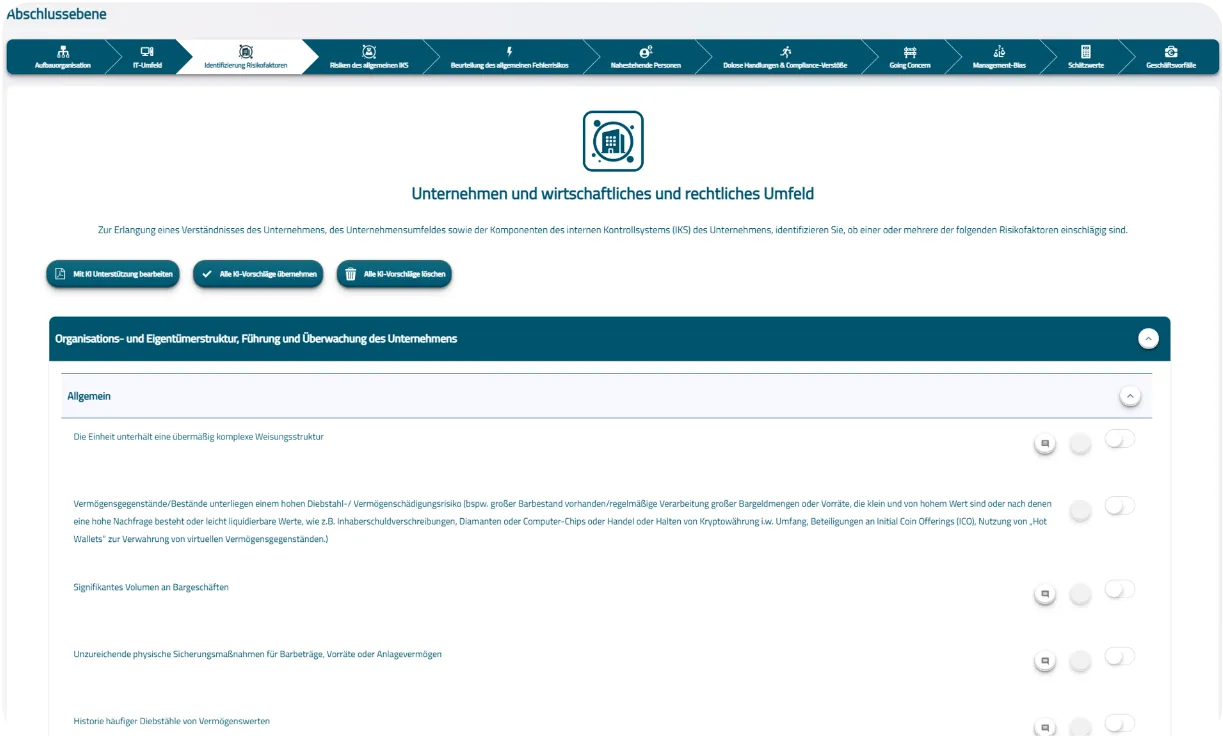
Task: Click text starting 'Unzureichende physische Sicherungsmaßnahmen für Barbeträge'
Action: [x=258, y=654]
